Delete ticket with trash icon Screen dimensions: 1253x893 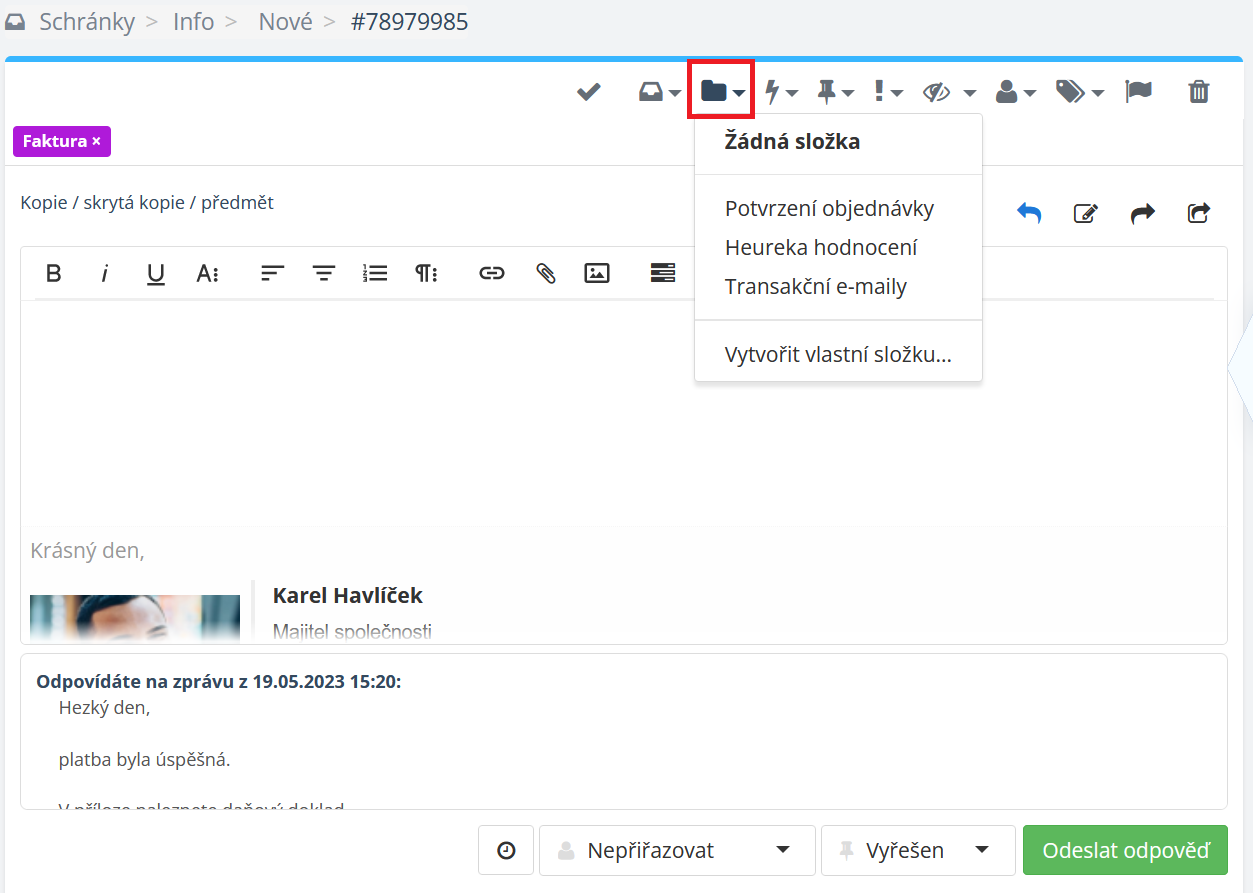(1198, 92)
